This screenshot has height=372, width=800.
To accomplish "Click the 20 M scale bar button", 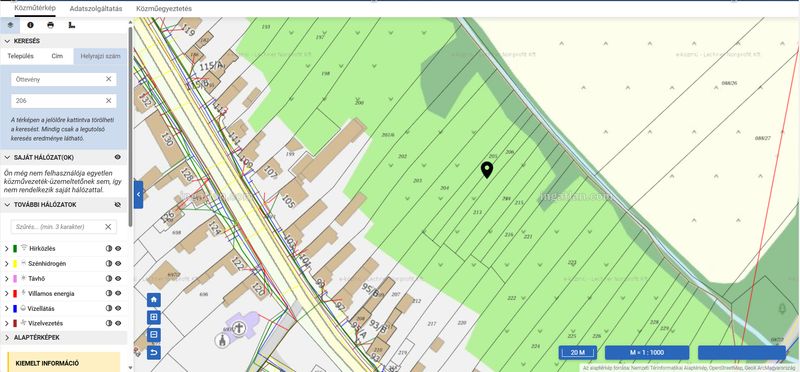I will point(578,353).
